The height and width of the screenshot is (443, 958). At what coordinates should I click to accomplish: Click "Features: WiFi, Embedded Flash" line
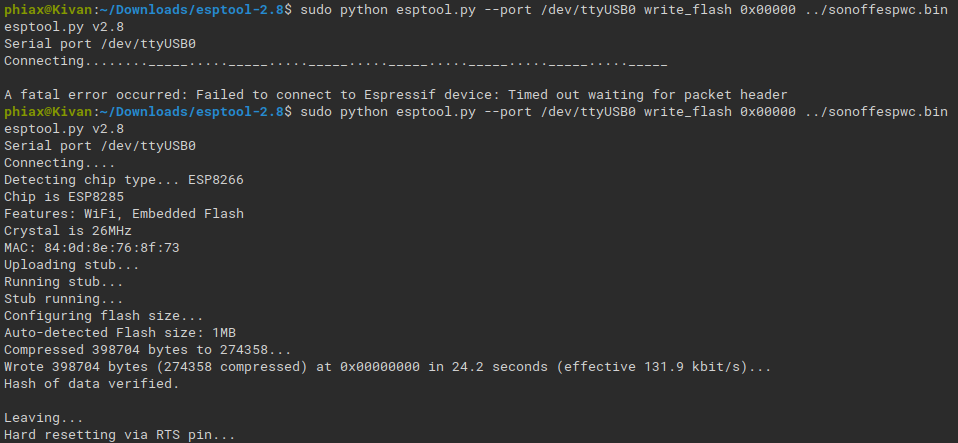[123, 213]
